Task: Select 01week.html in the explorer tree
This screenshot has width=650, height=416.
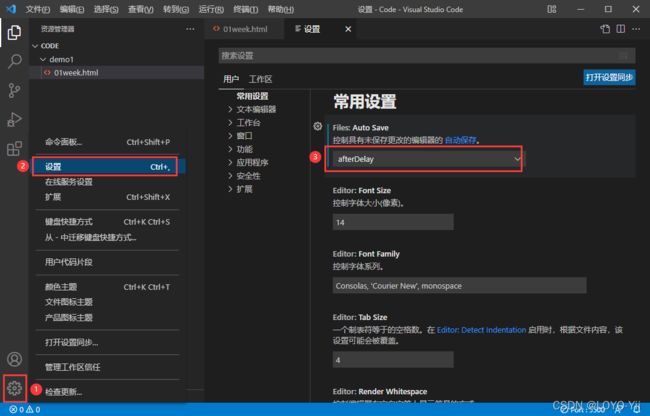Action: [x=116, y=73]
